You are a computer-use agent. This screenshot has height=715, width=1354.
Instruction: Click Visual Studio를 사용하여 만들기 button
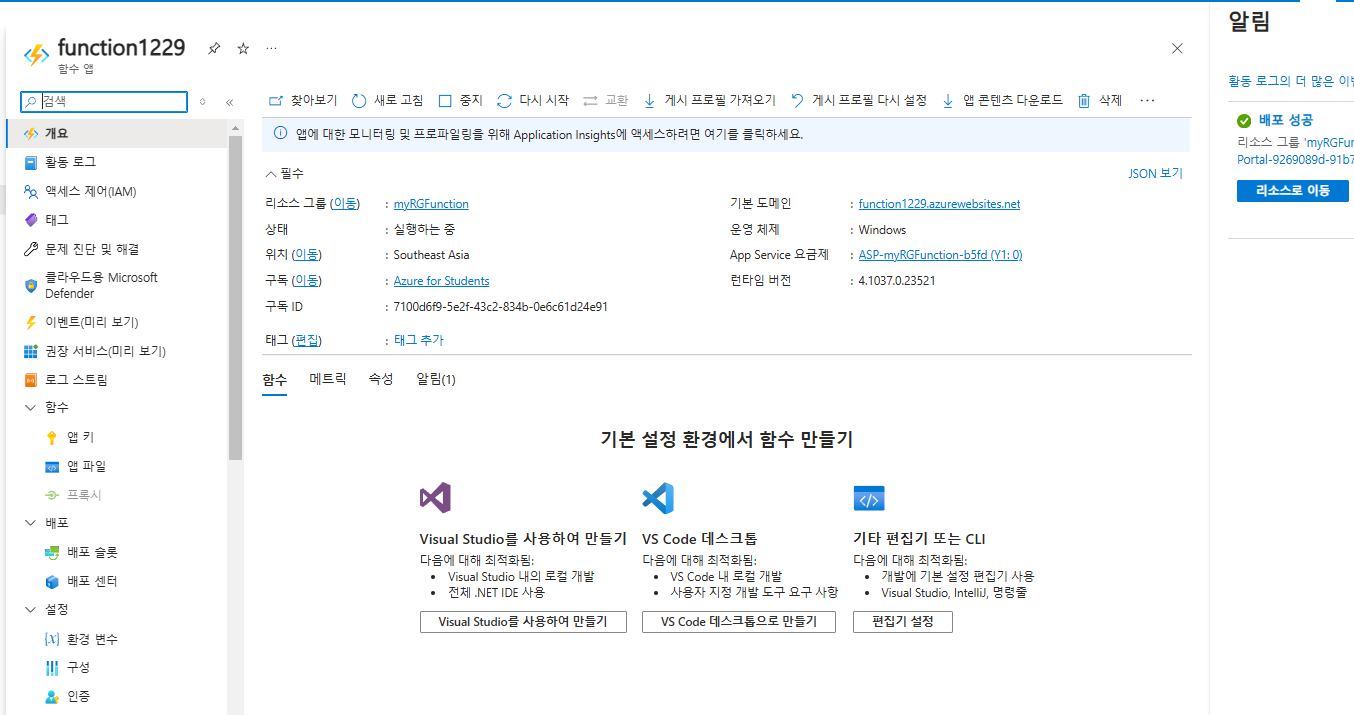pos(523,622)
